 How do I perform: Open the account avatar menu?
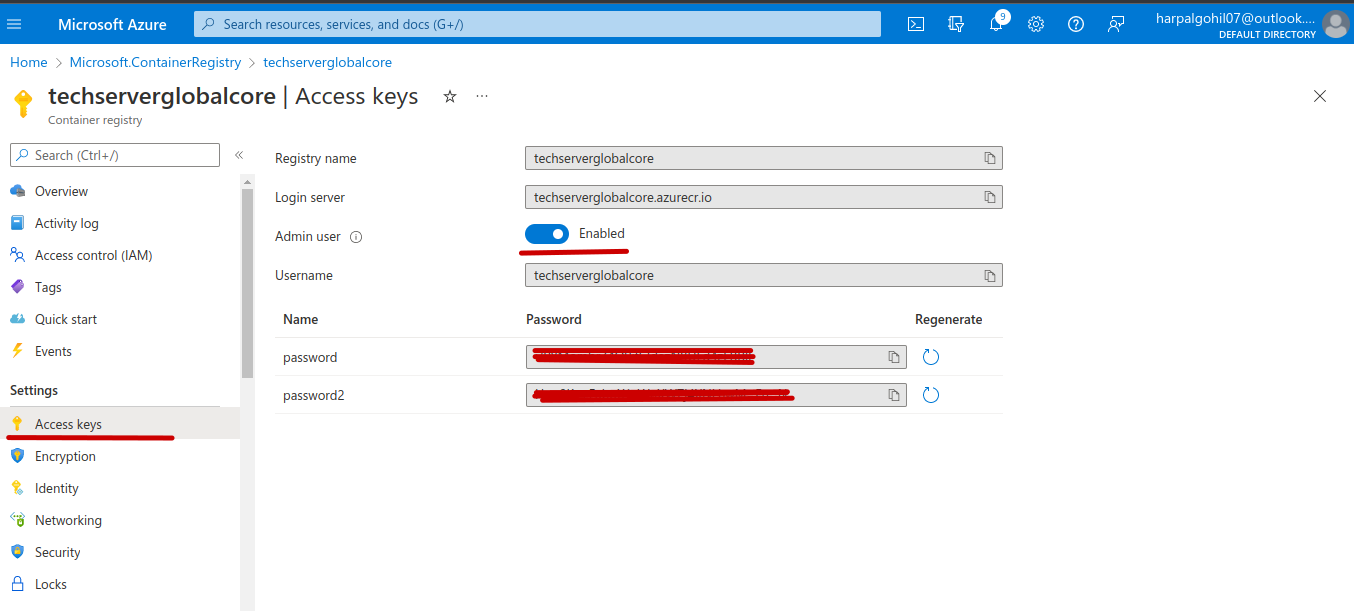tap(1335, 24)
